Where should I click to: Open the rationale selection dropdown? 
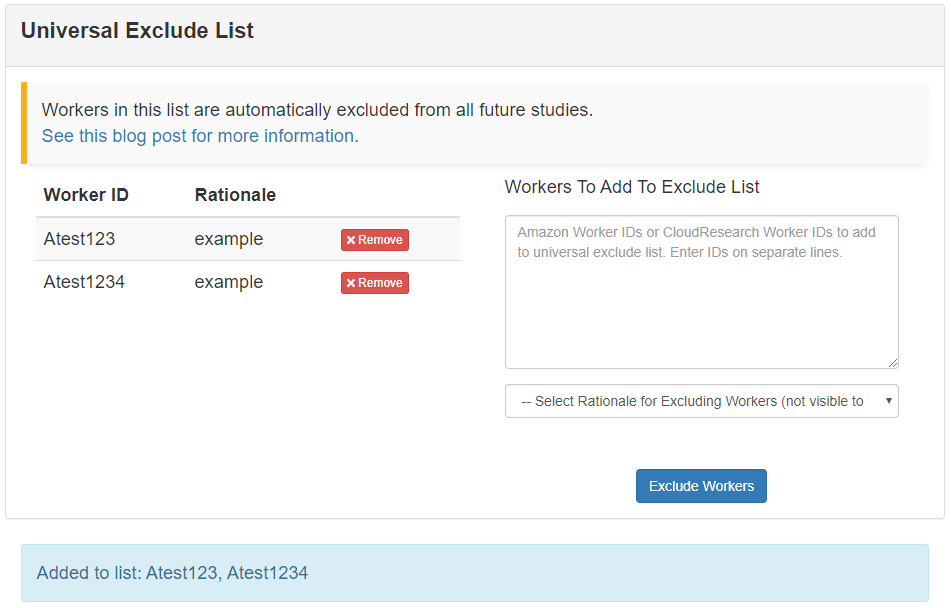coord(701,401)
